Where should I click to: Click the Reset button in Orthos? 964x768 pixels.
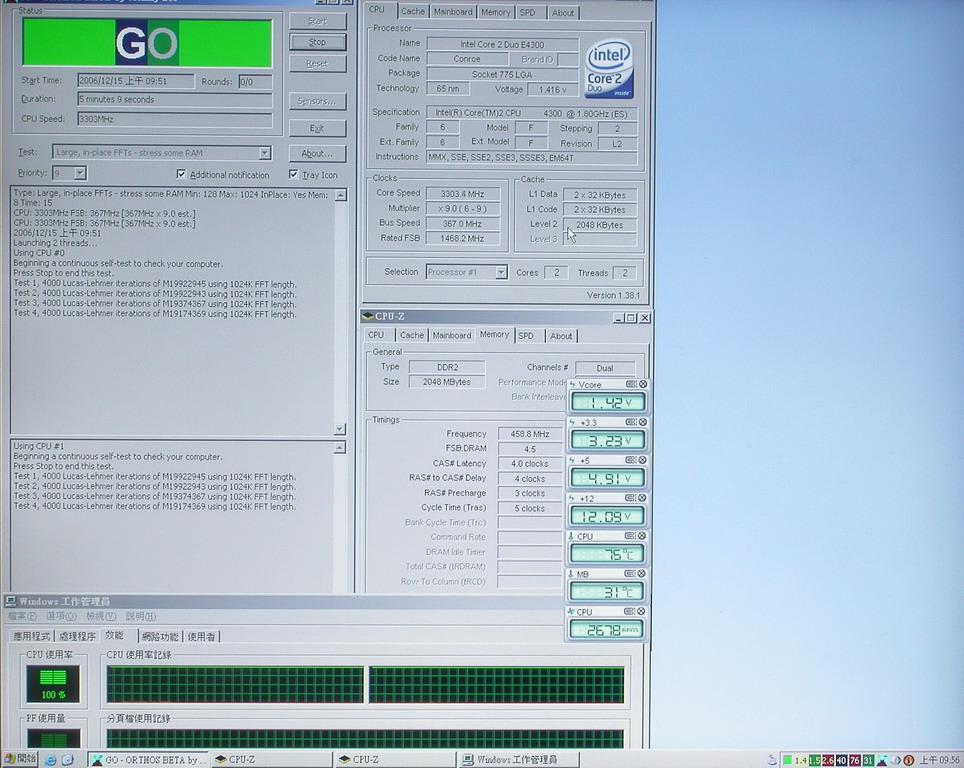pyautogui.click(x=317, y=63)
